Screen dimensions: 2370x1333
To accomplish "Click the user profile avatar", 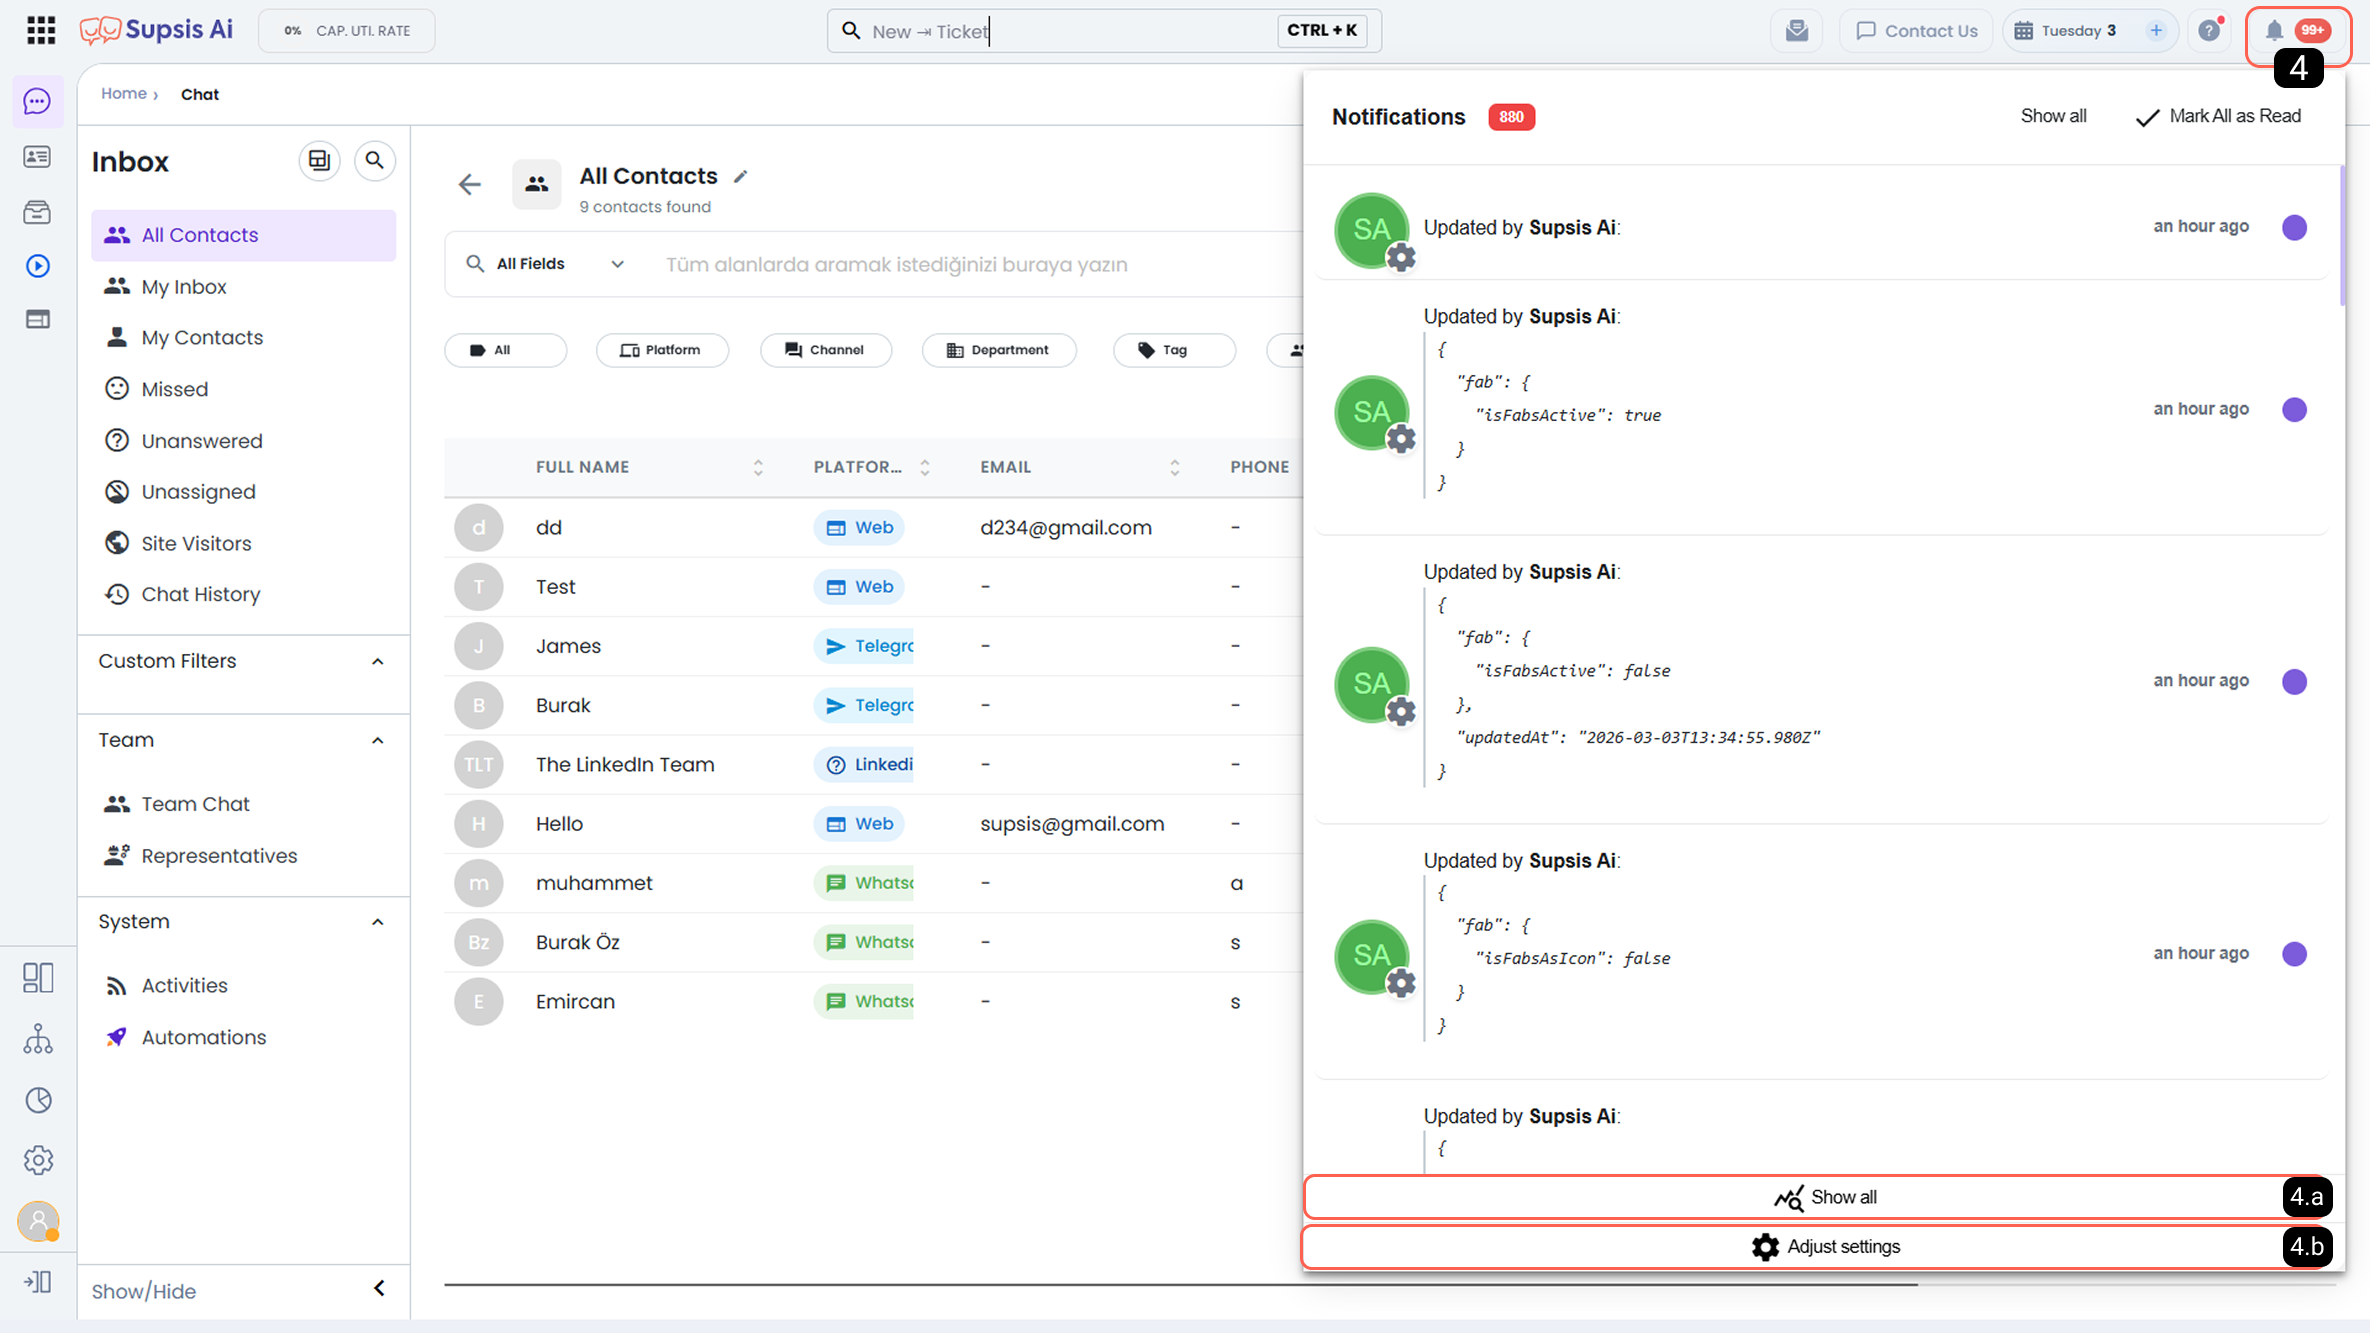I will [x=38, y=1221].
